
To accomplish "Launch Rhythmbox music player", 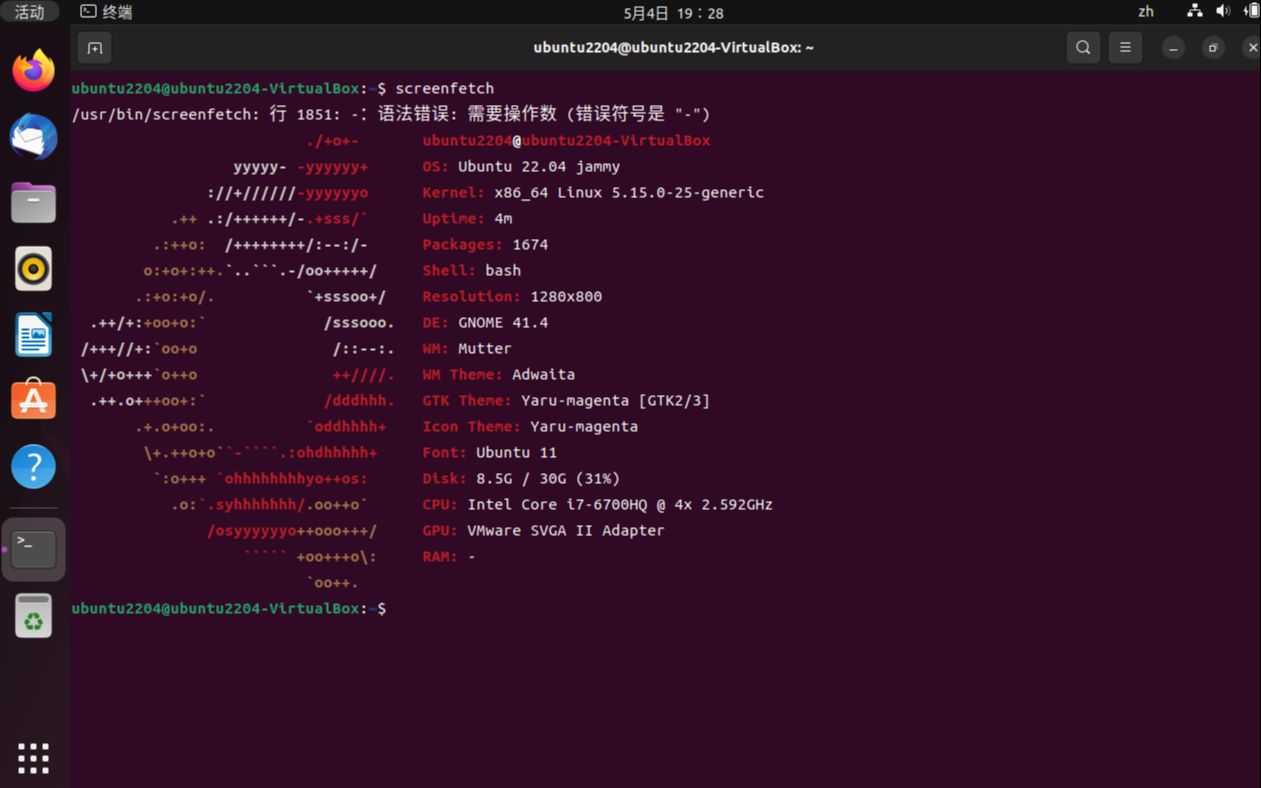I will coord(33,268).
